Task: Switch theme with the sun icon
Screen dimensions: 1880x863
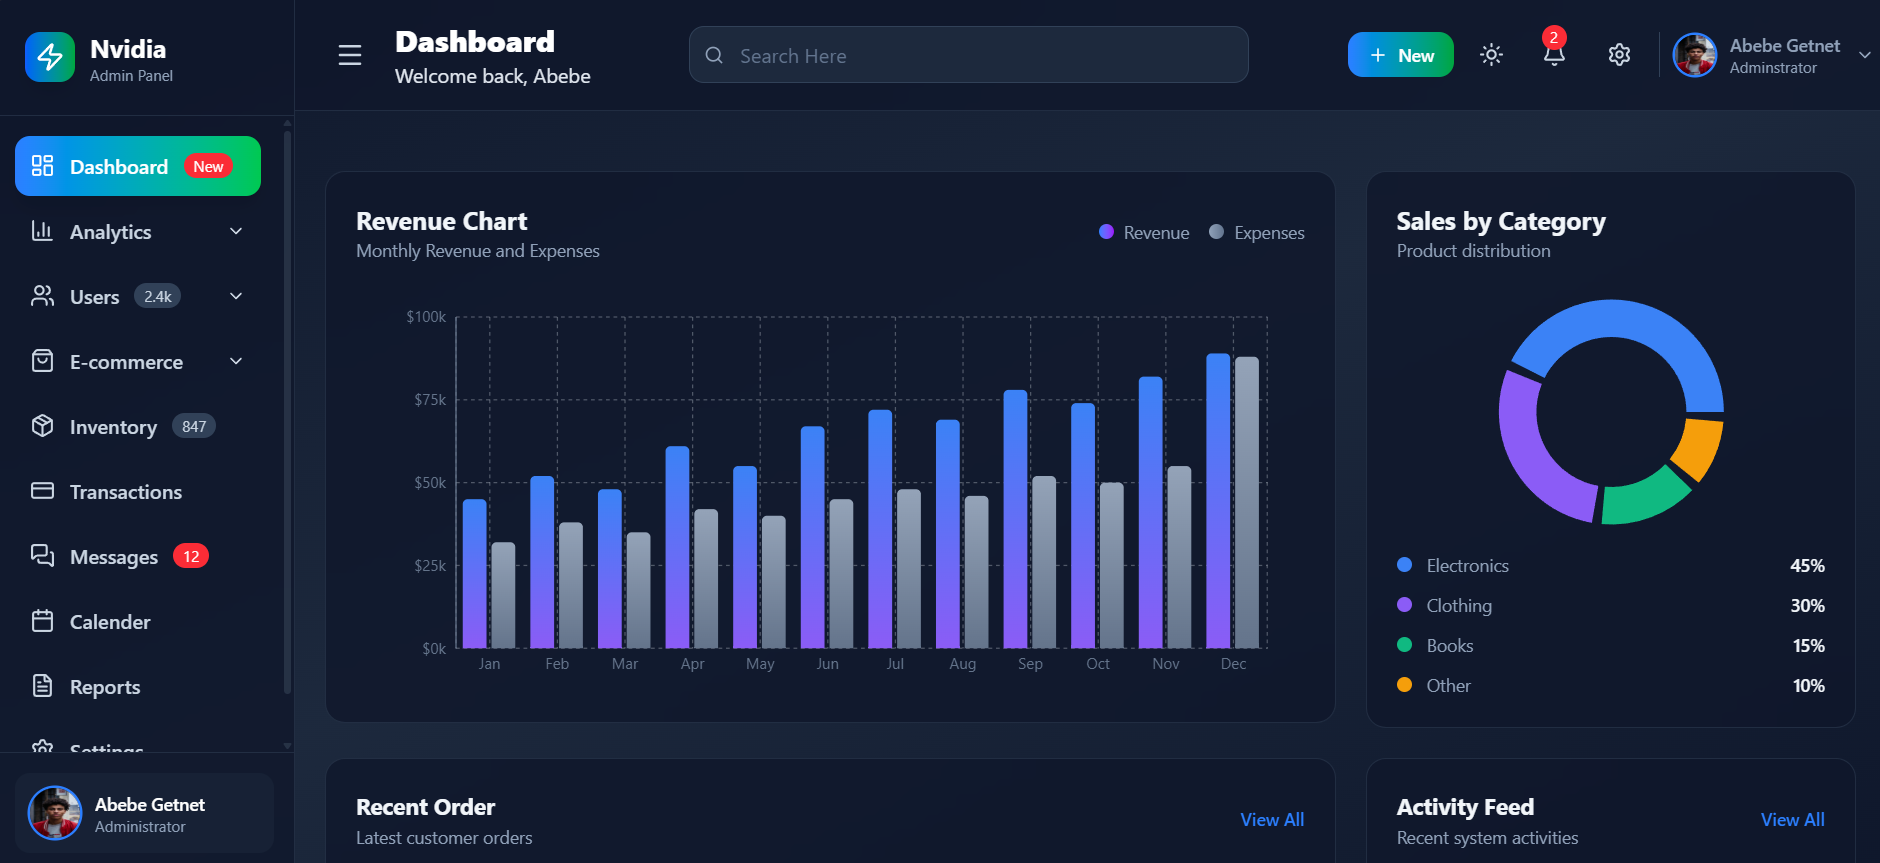Action: click(1491, 55)
